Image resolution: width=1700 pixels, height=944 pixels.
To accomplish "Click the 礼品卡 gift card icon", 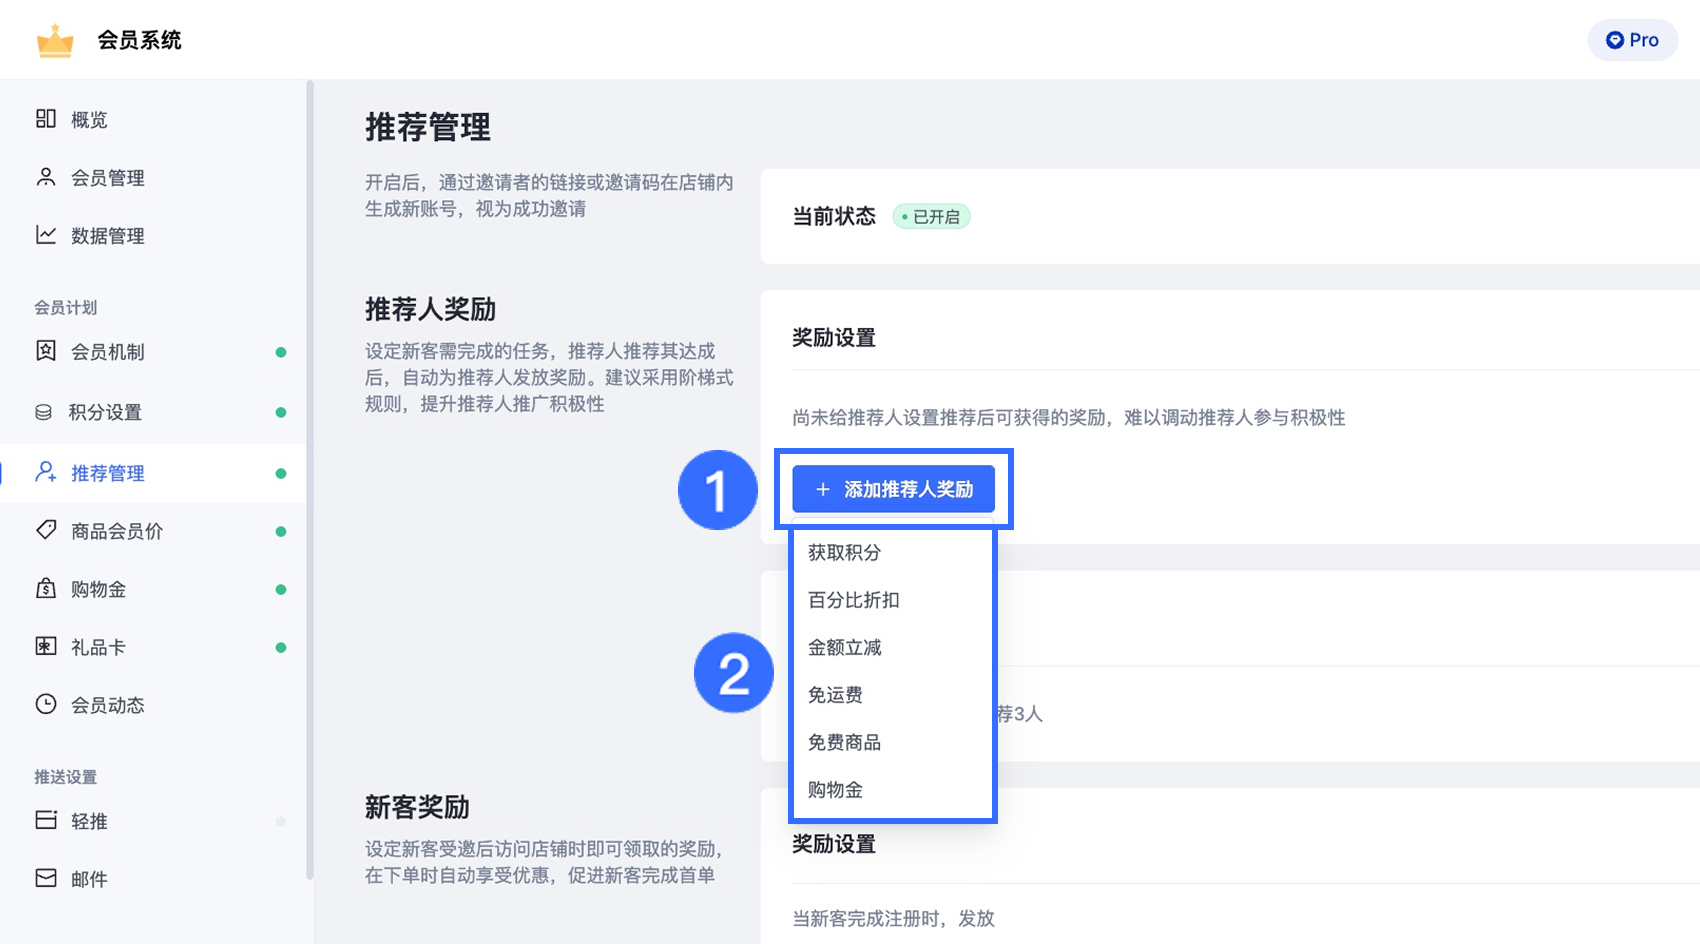I will point(46,646).
